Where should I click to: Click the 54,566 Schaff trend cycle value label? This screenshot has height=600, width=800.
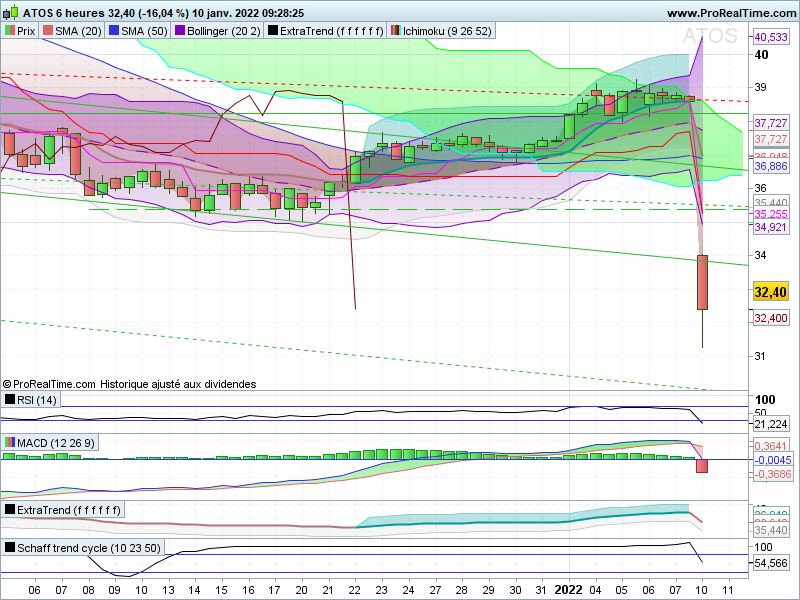pos(770,563)
